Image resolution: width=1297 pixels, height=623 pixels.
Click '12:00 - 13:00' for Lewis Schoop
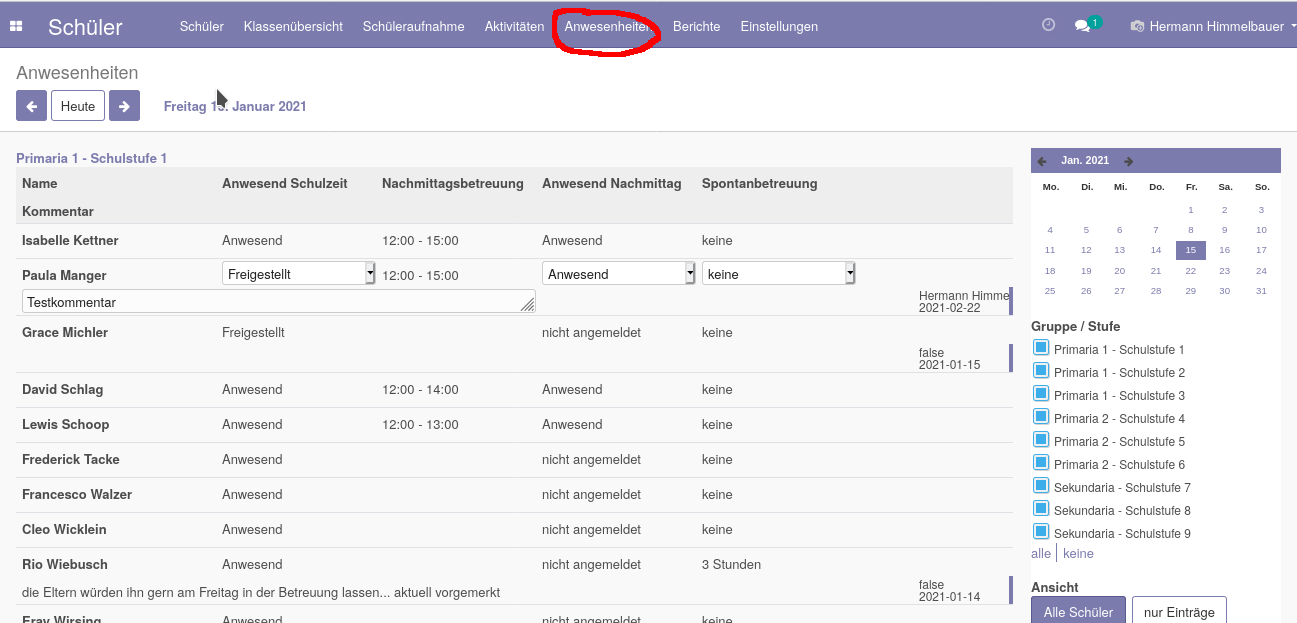tap(420, 425)
